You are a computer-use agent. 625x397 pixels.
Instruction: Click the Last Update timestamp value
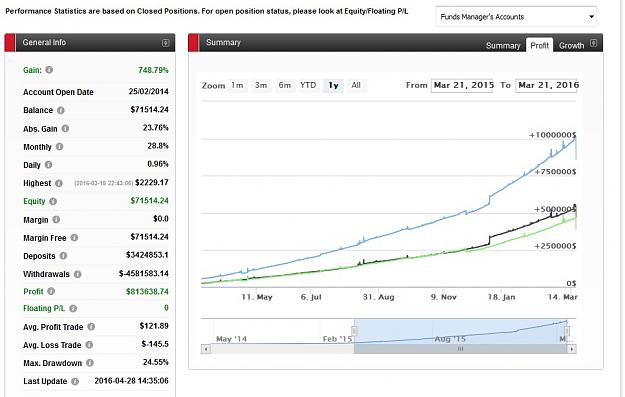click(132, 381)
